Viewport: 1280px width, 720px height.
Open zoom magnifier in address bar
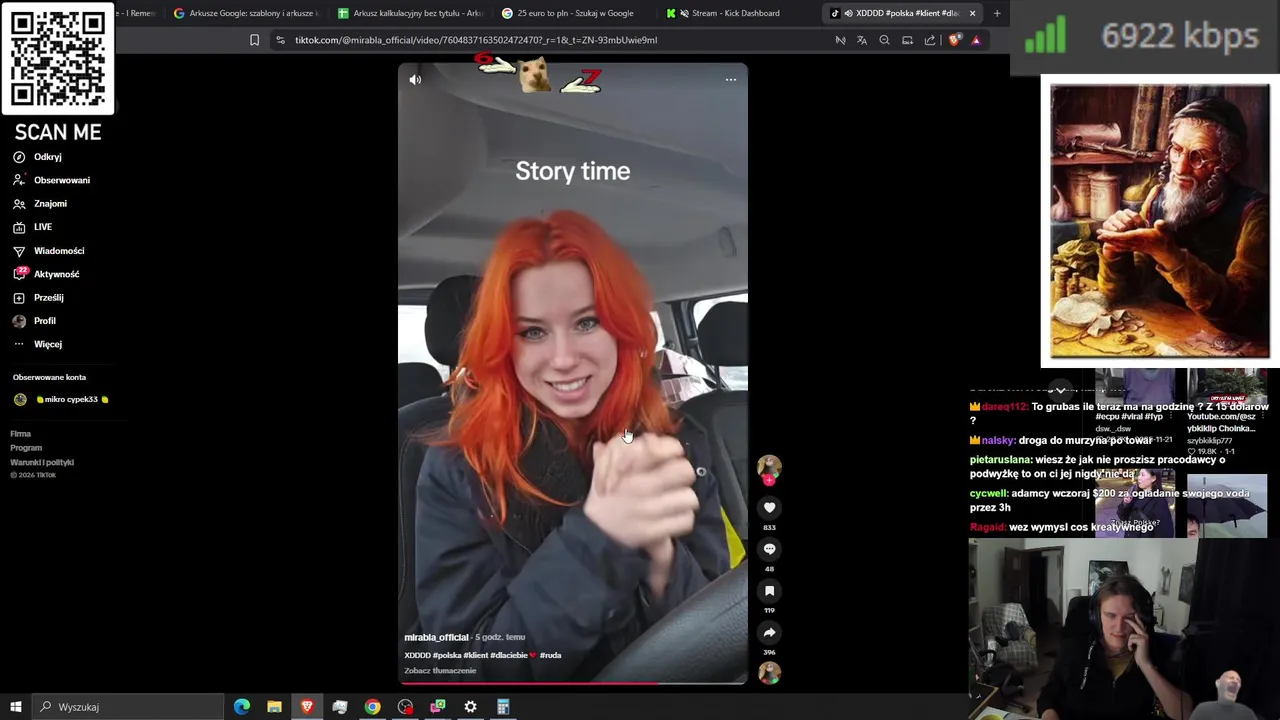point(884,40)
